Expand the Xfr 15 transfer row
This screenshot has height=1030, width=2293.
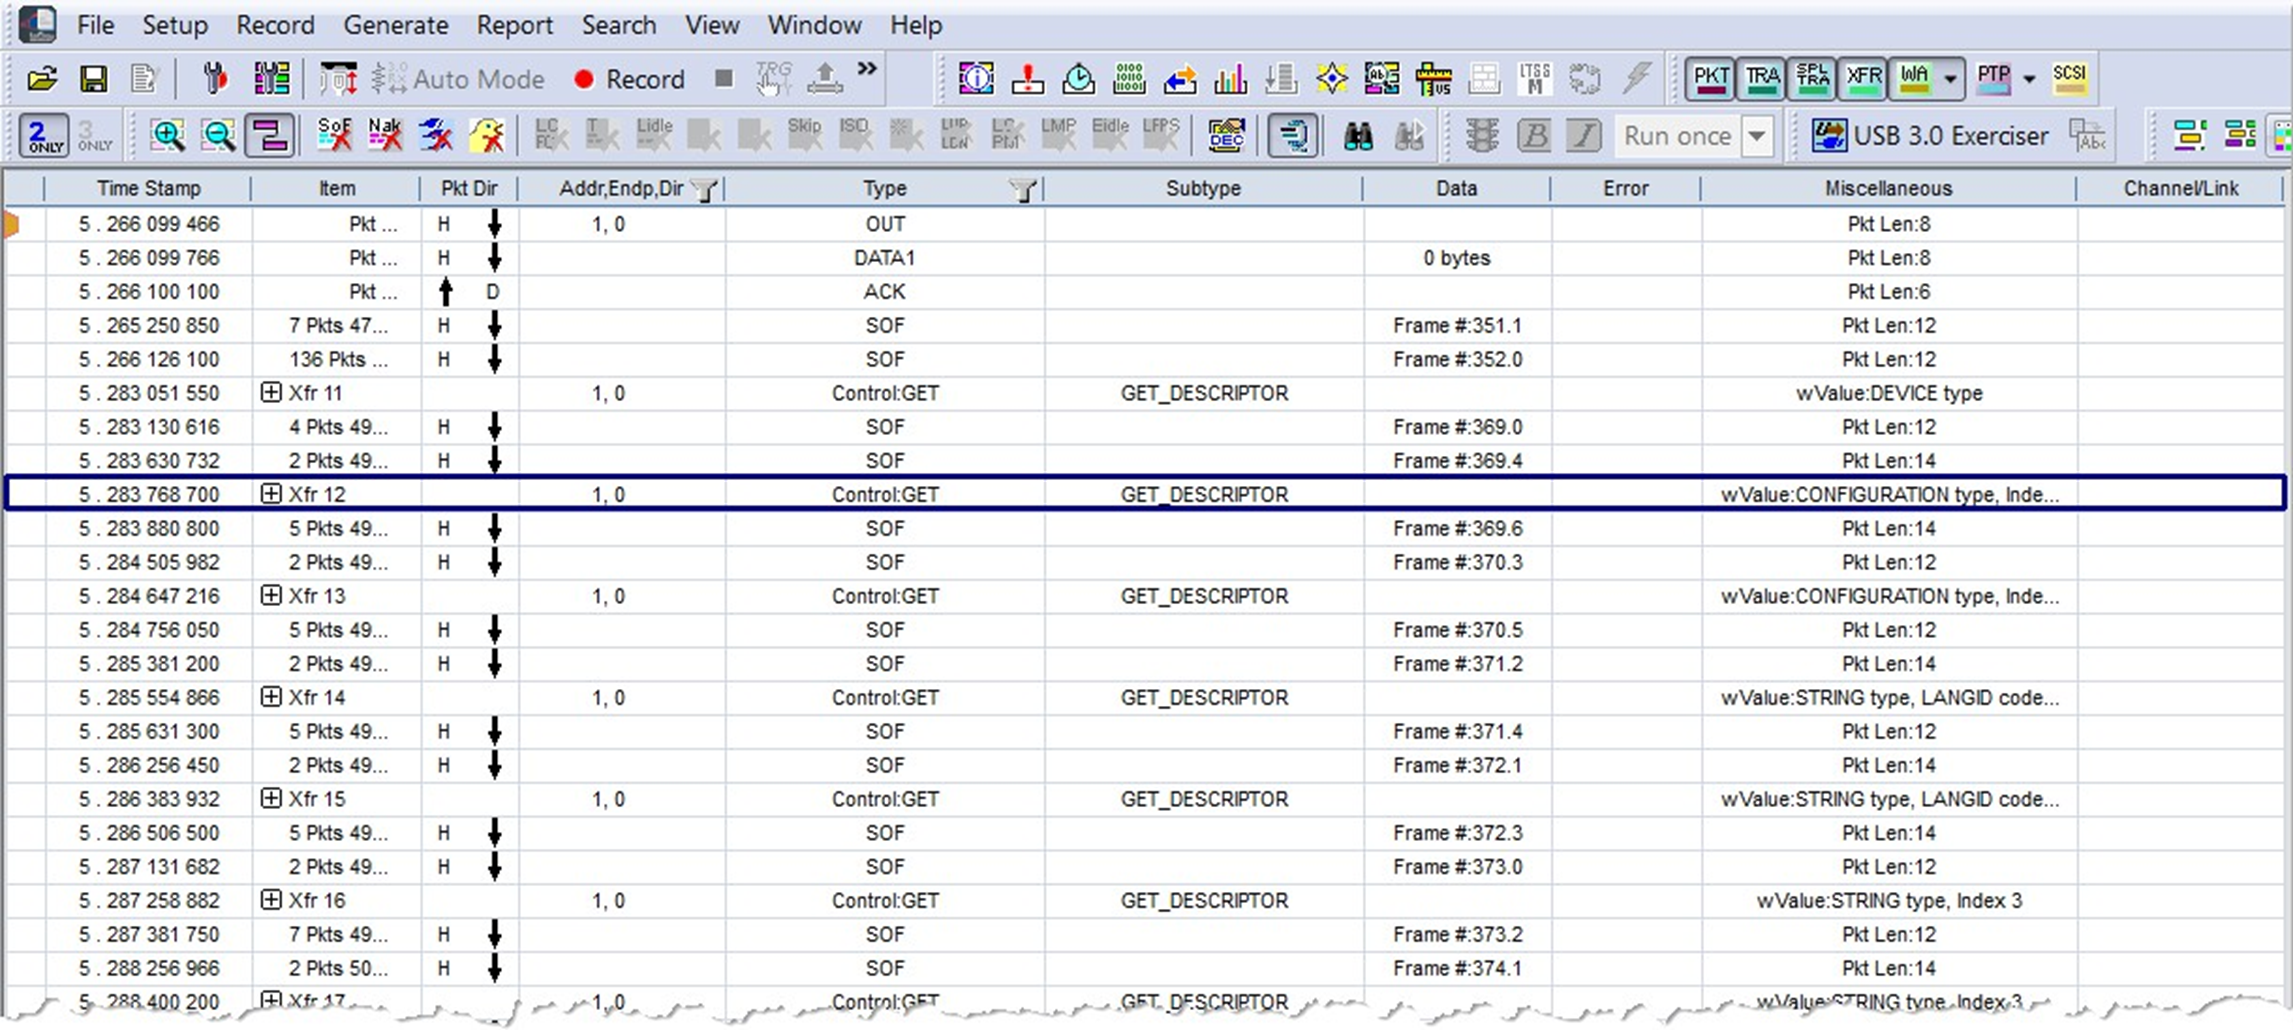tap(271, 798)
